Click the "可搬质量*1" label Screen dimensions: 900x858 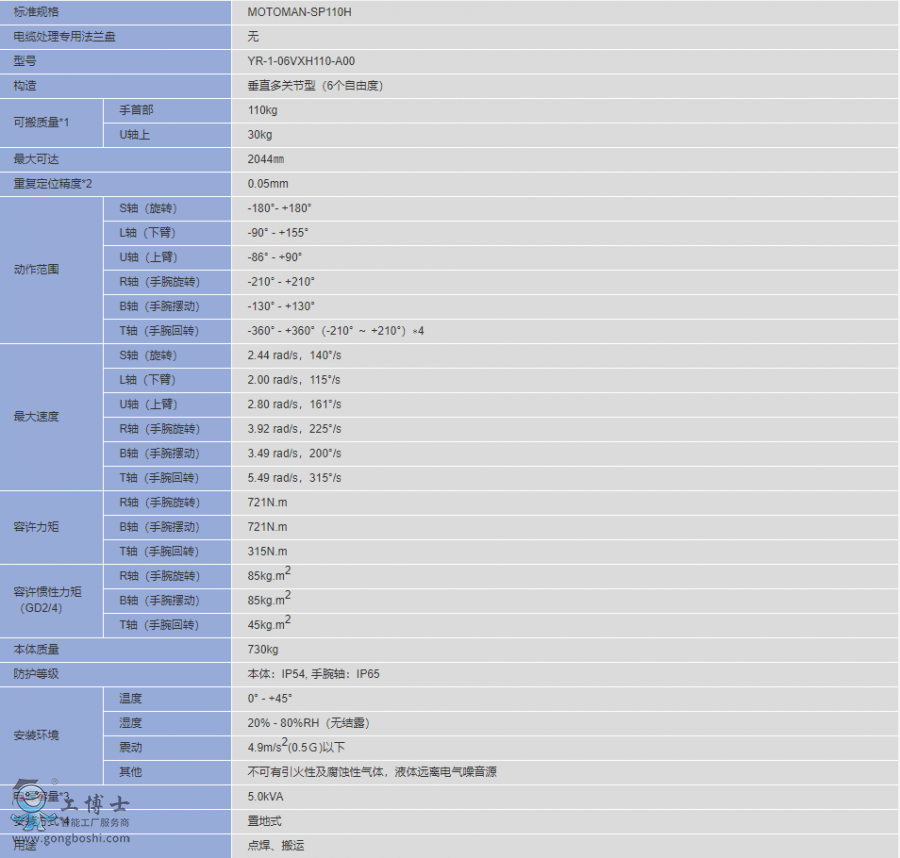coord(41,122)
